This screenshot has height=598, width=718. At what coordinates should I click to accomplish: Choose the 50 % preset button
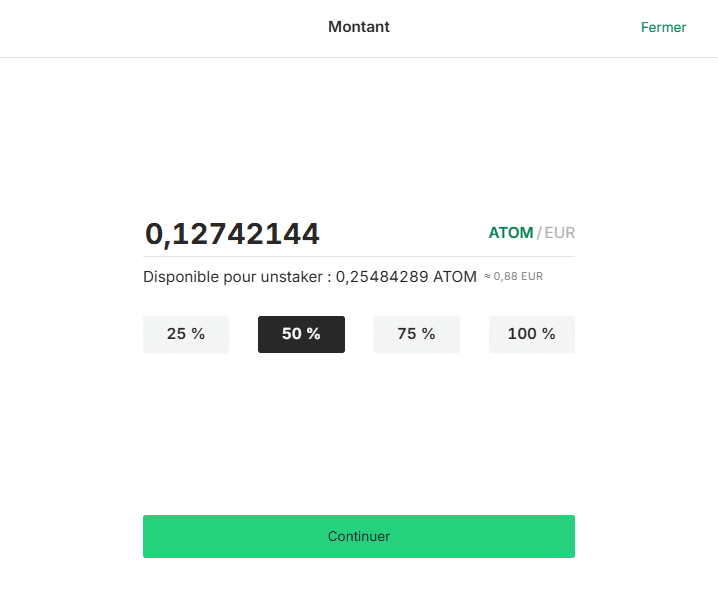coord(301,334)
